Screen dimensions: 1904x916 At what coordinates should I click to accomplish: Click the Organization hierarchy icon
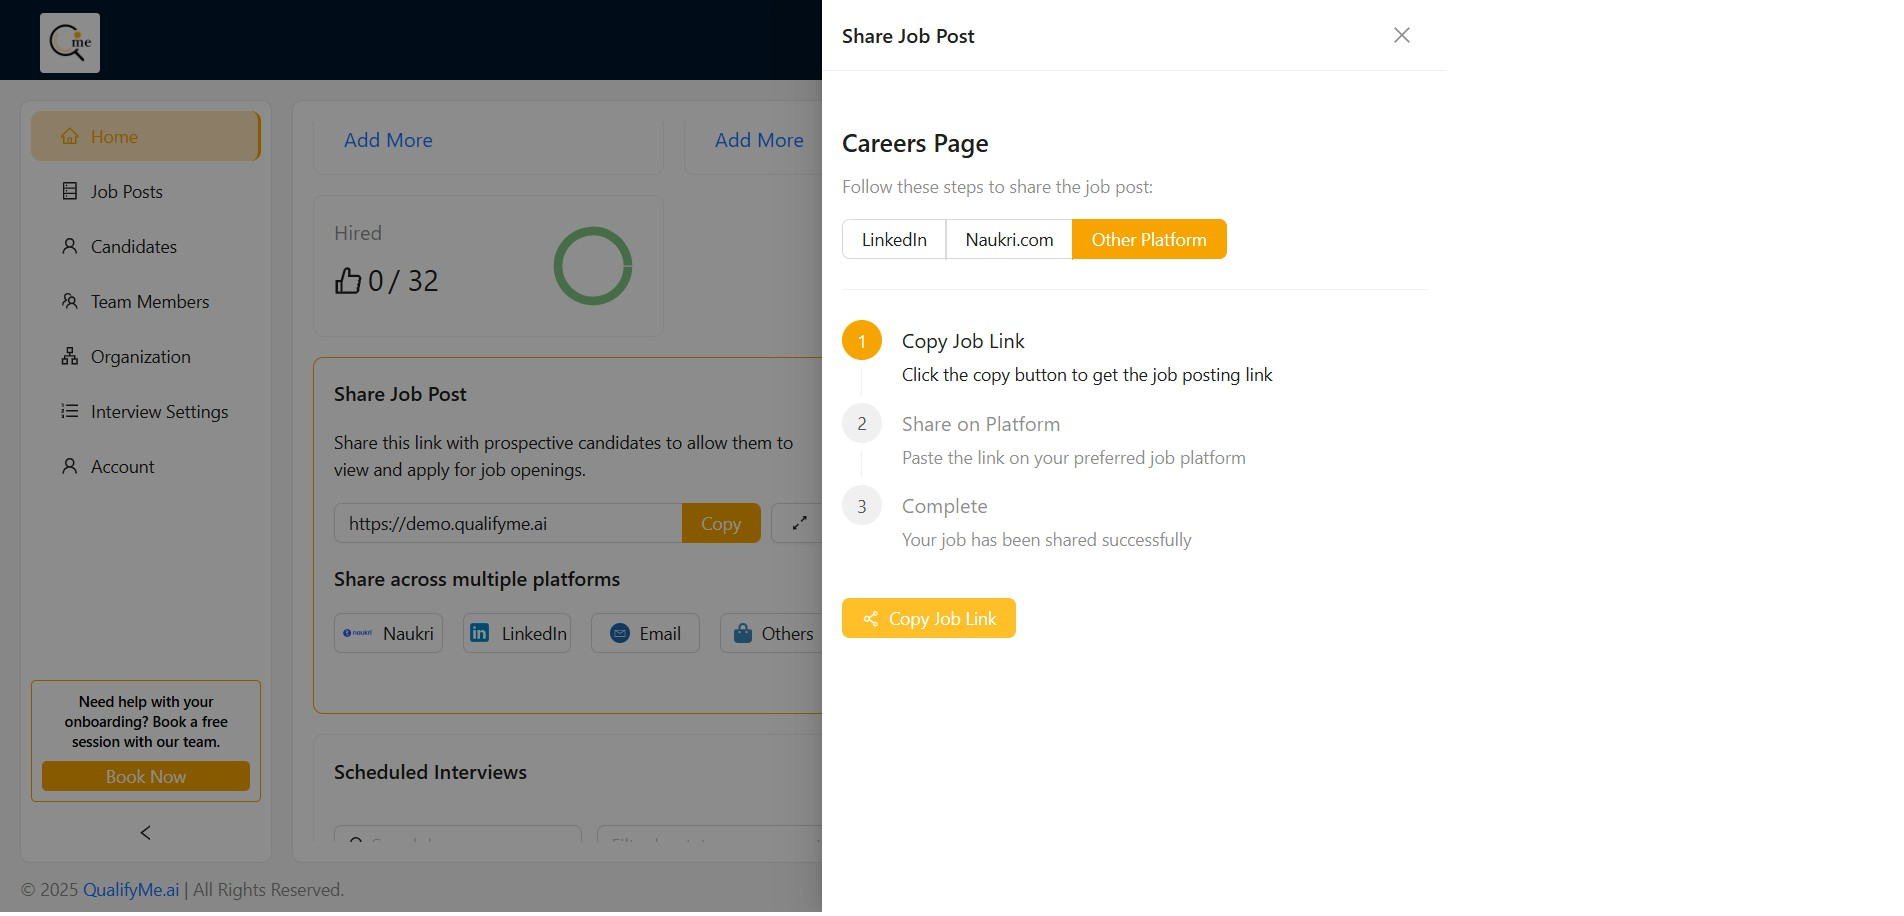[x=70, y=356]
